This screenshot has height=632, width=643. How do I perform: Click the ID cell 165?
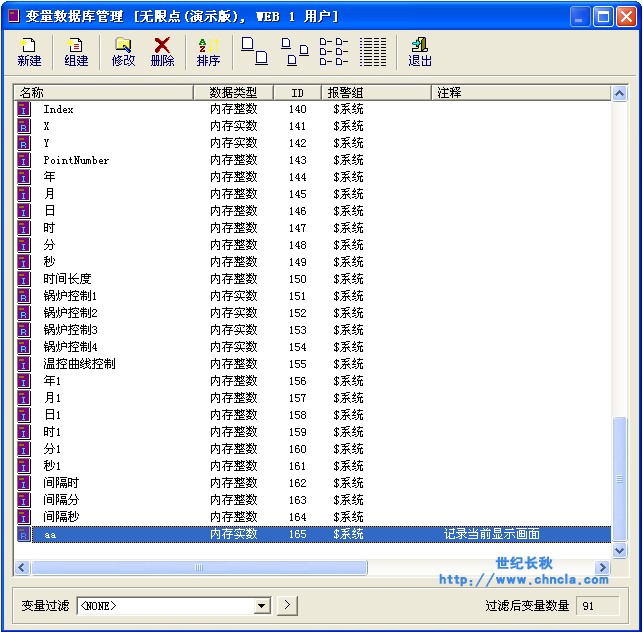tap(297, 534)
